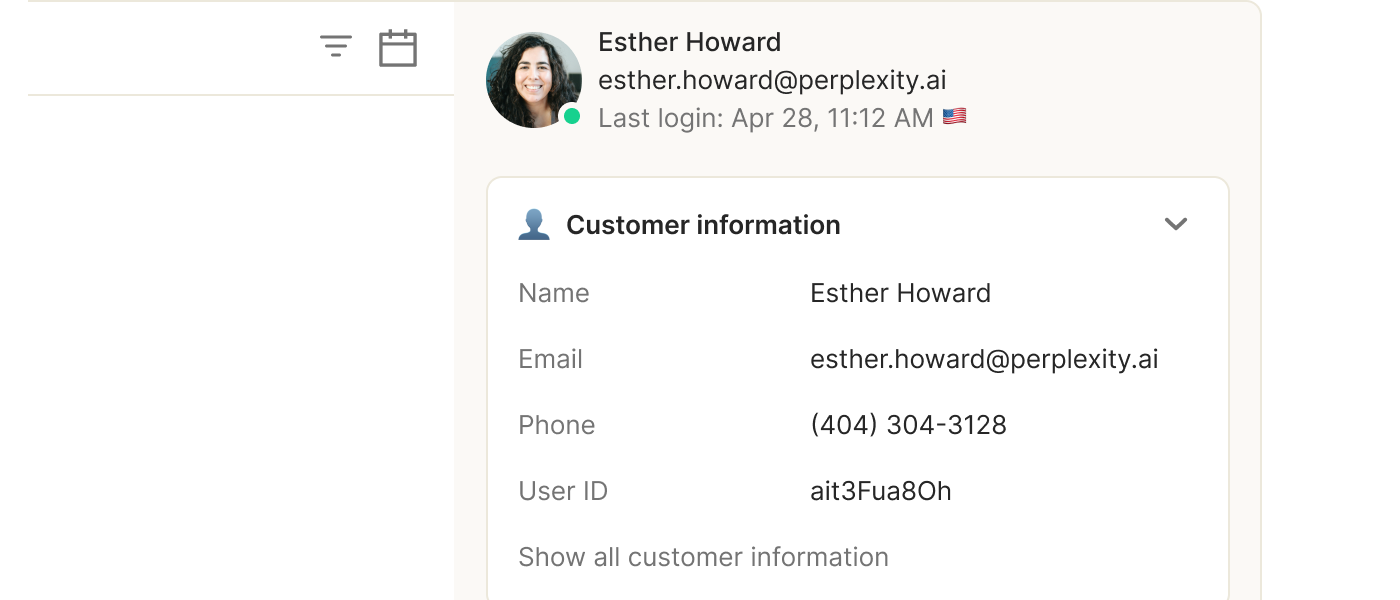This screenshot has height=600, width=1400.
Task: Click the Esther Howard header name
Action: point(689,42)
